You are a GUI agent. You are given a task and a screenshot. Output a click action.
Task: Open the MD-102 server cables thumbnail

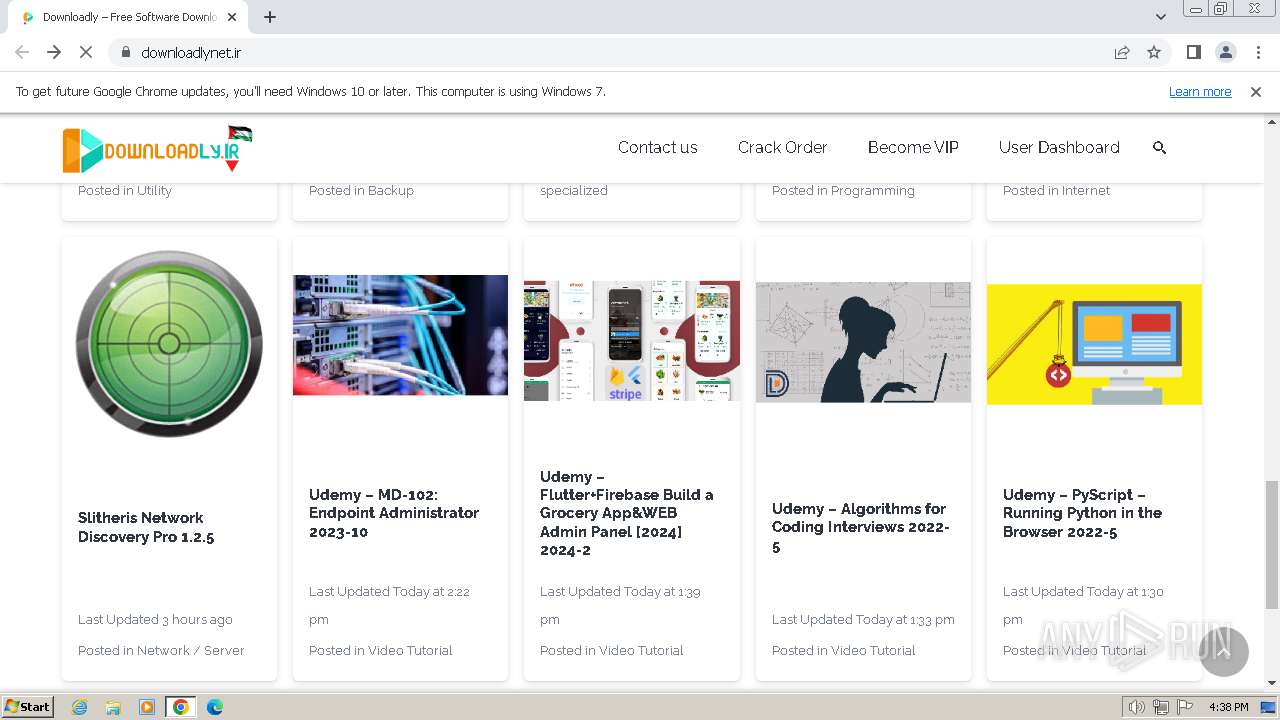coord(400,335)
